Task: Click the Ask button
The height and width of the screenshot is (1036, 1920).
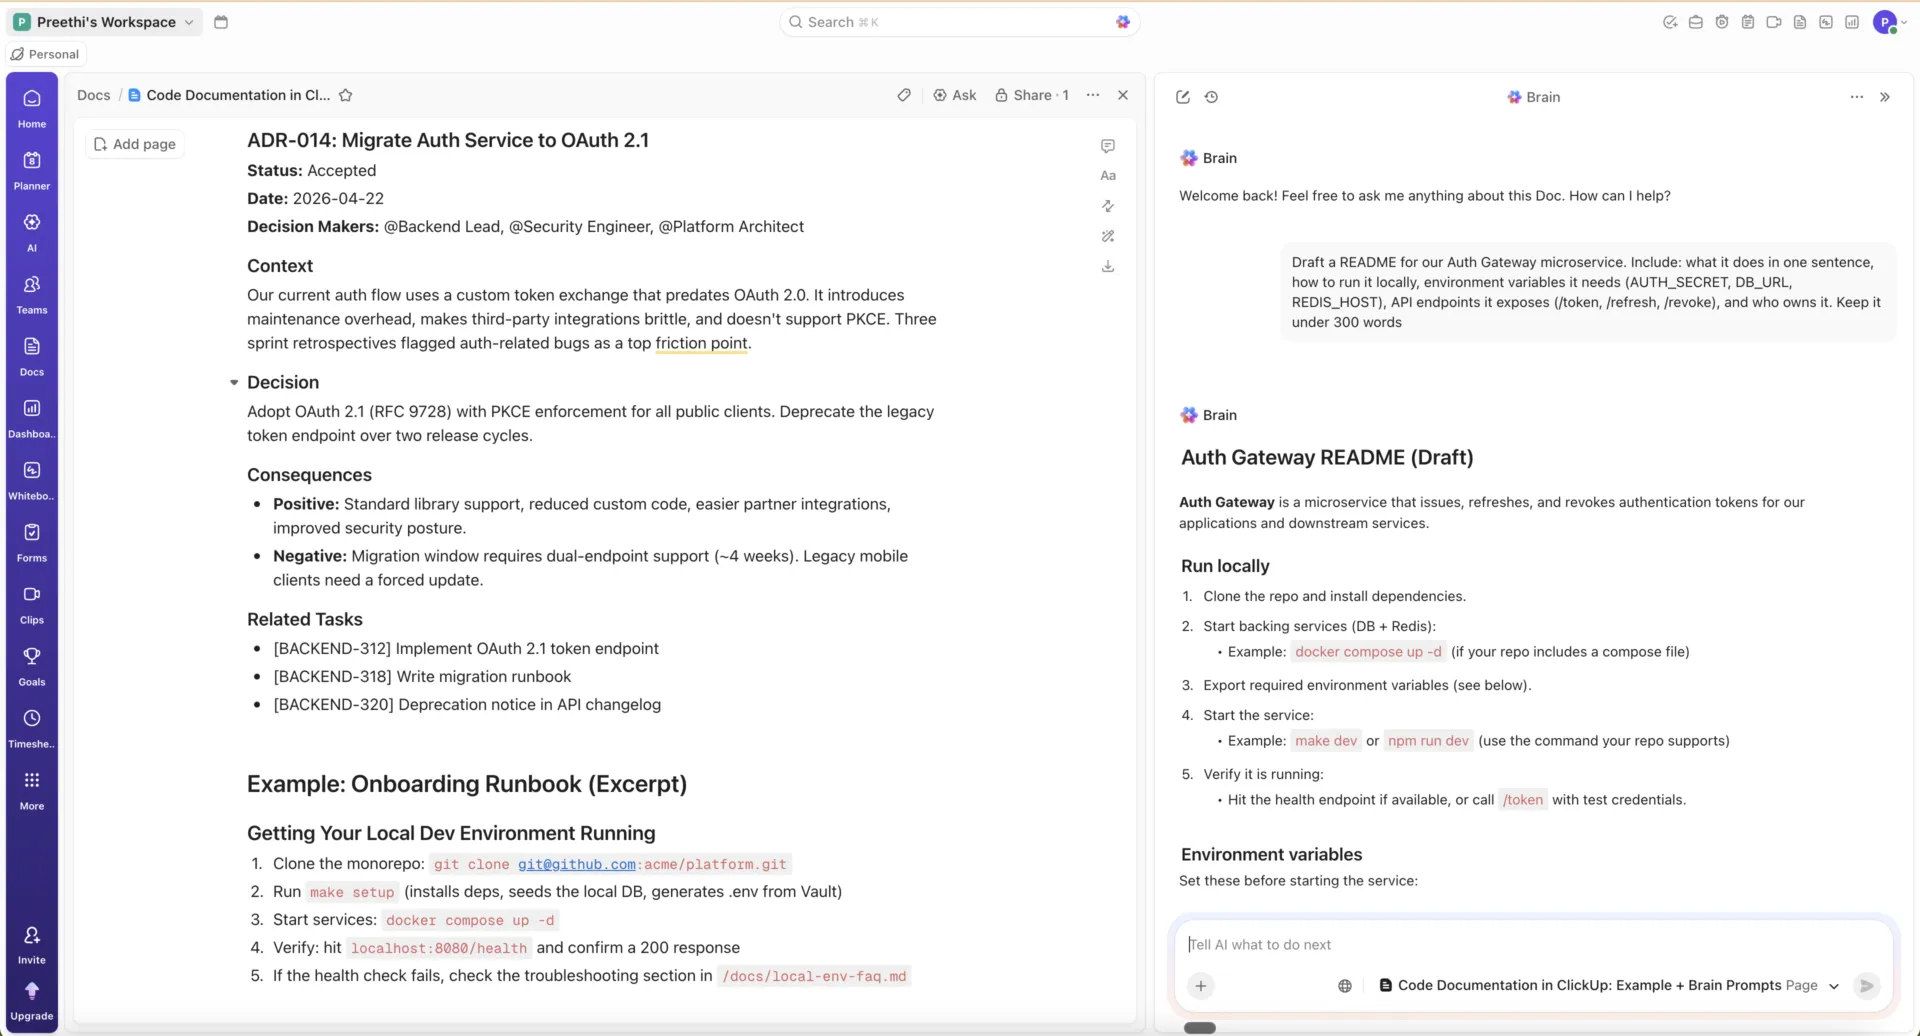Action: 955,95
